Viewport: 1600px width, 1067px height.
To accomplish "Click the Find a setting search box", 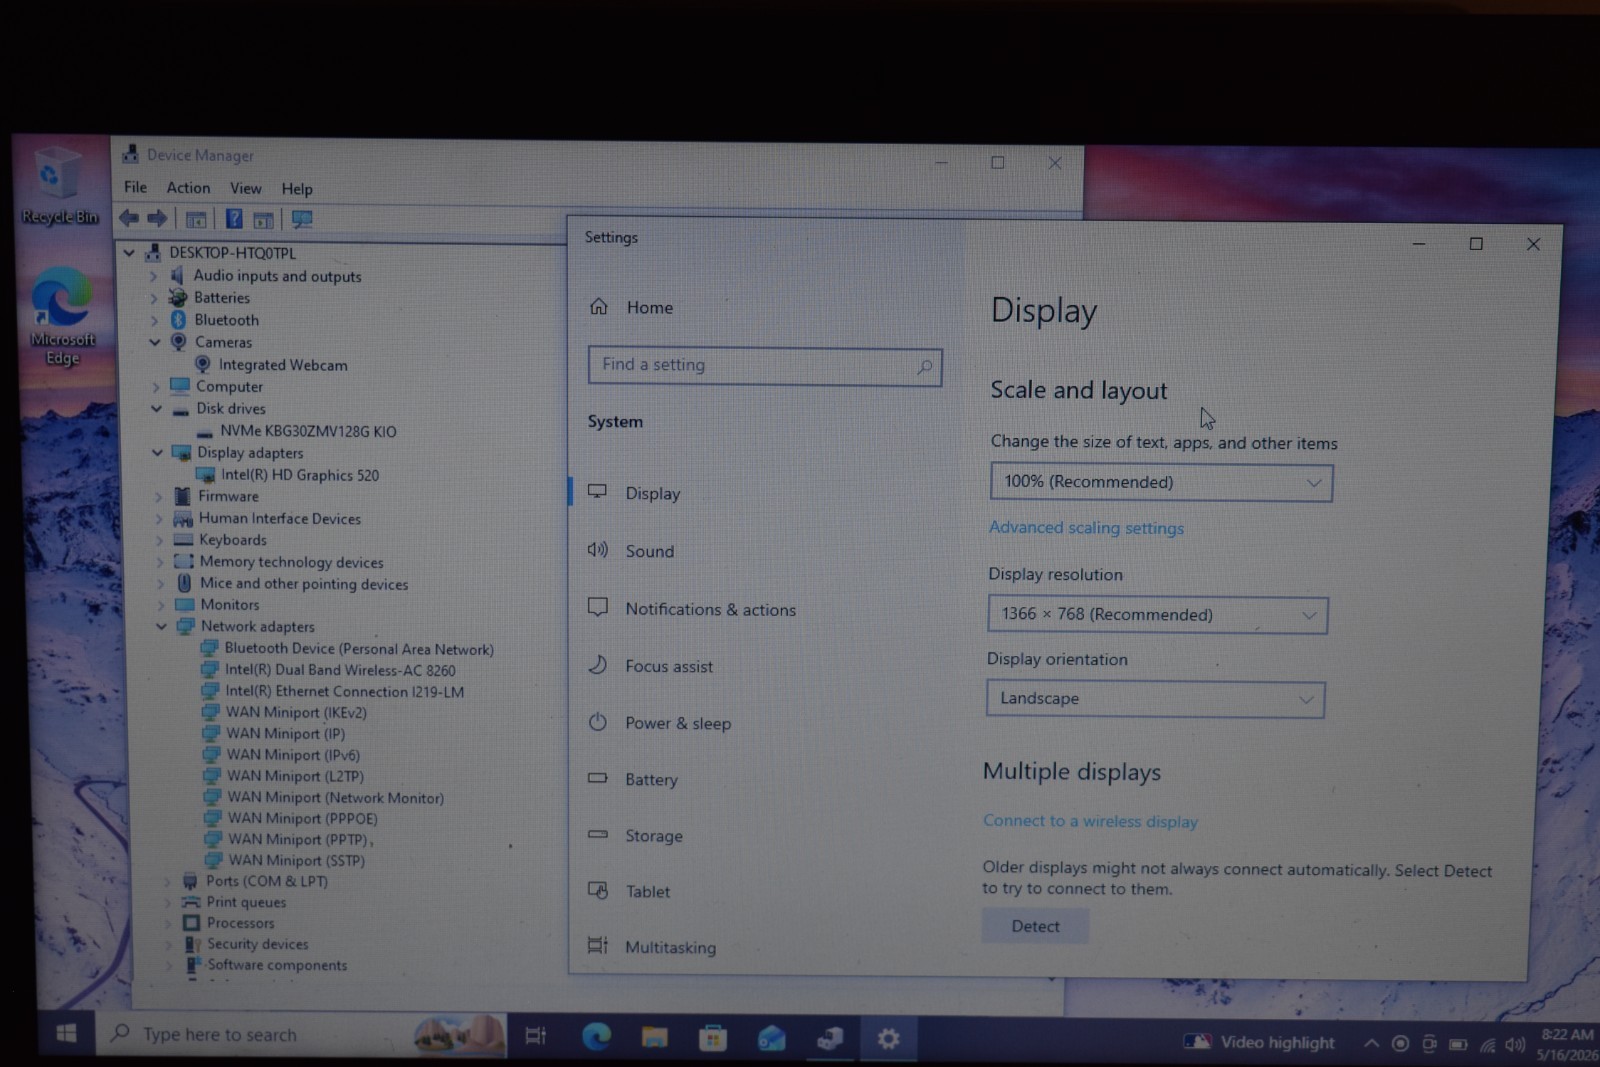I will 765,366.
